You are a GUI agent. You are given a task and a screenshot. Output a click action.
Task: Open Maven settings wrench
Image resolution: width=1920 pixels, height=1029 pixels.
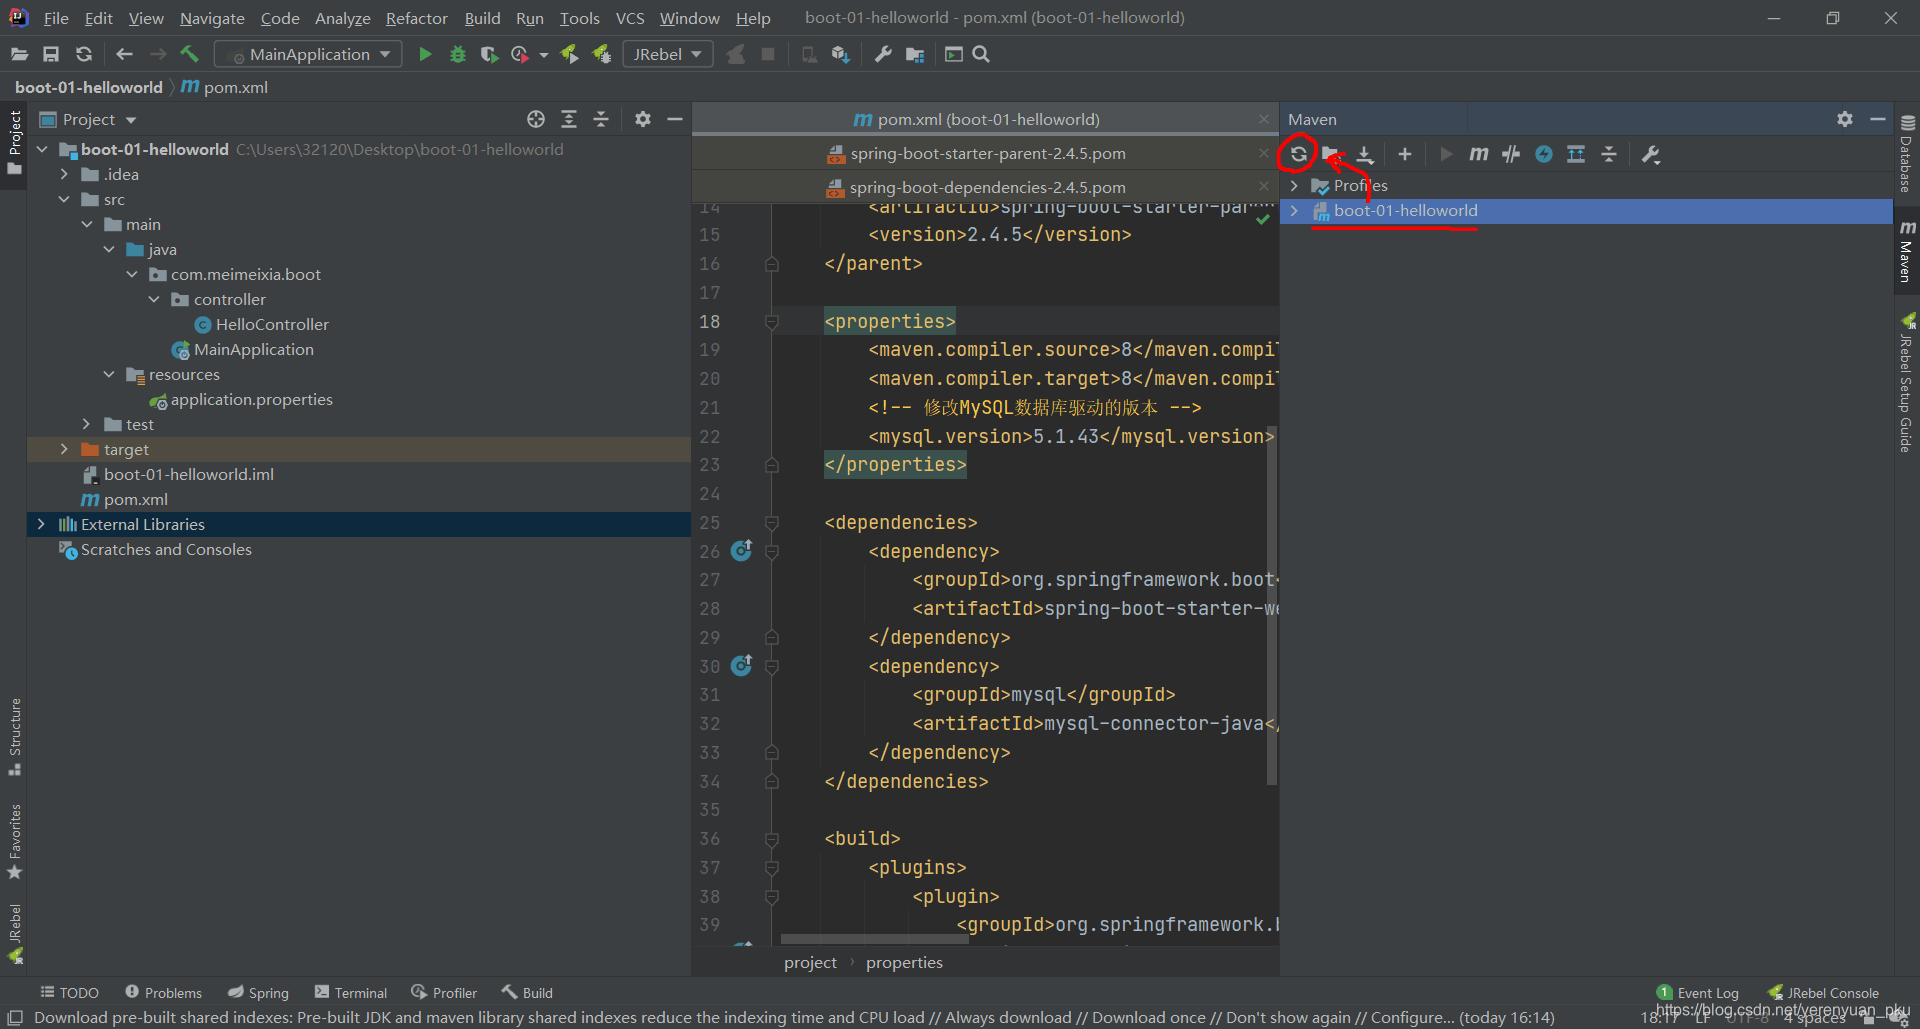click(x=1651, y=154)
